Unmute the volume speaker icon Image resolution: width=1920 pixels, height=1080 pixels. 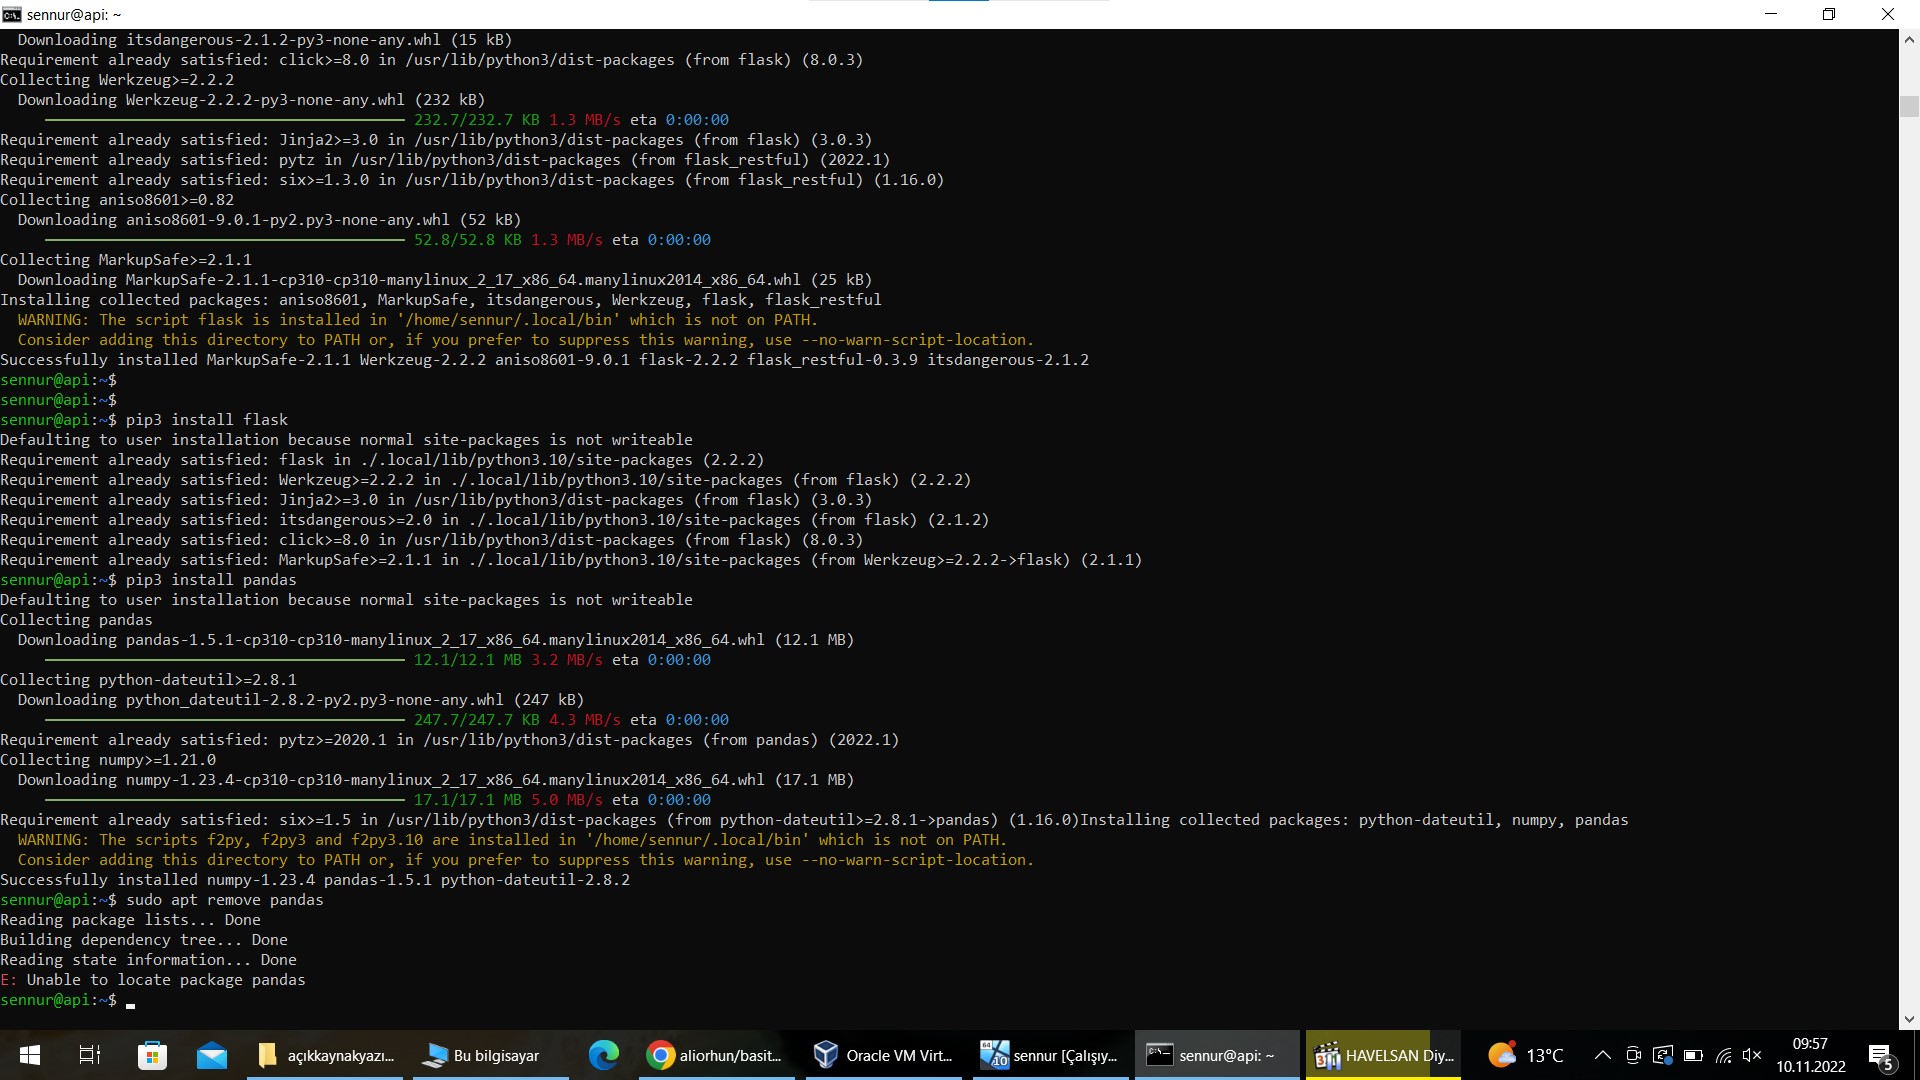(x=1751, y=1055)
